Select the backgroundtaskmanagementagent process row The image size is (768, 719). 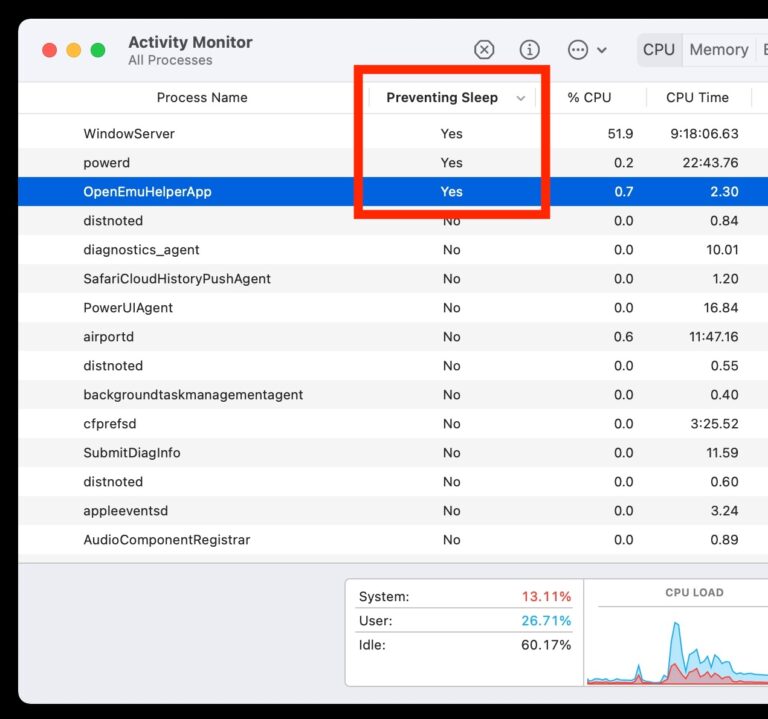tap(193, 395)
